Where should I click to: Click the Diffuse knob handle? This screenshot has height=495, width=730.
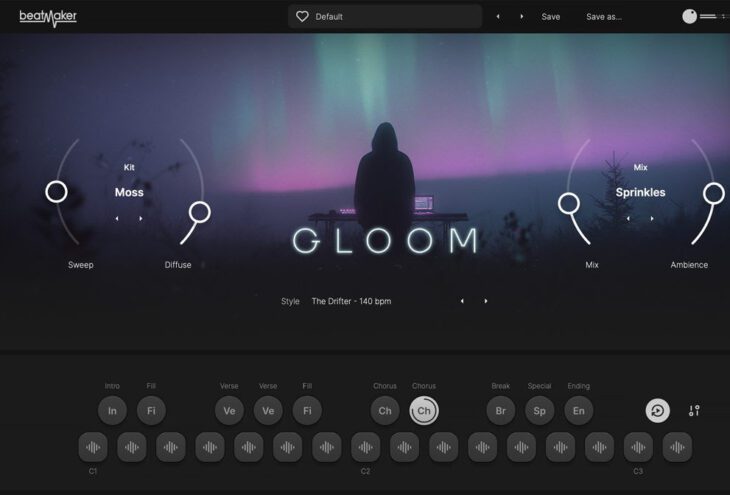click(x=200, y=212)
